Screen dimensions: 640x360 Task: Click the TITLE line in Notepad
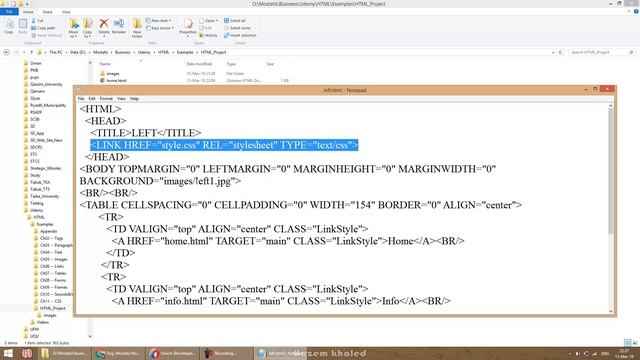[x=146, y=133]
